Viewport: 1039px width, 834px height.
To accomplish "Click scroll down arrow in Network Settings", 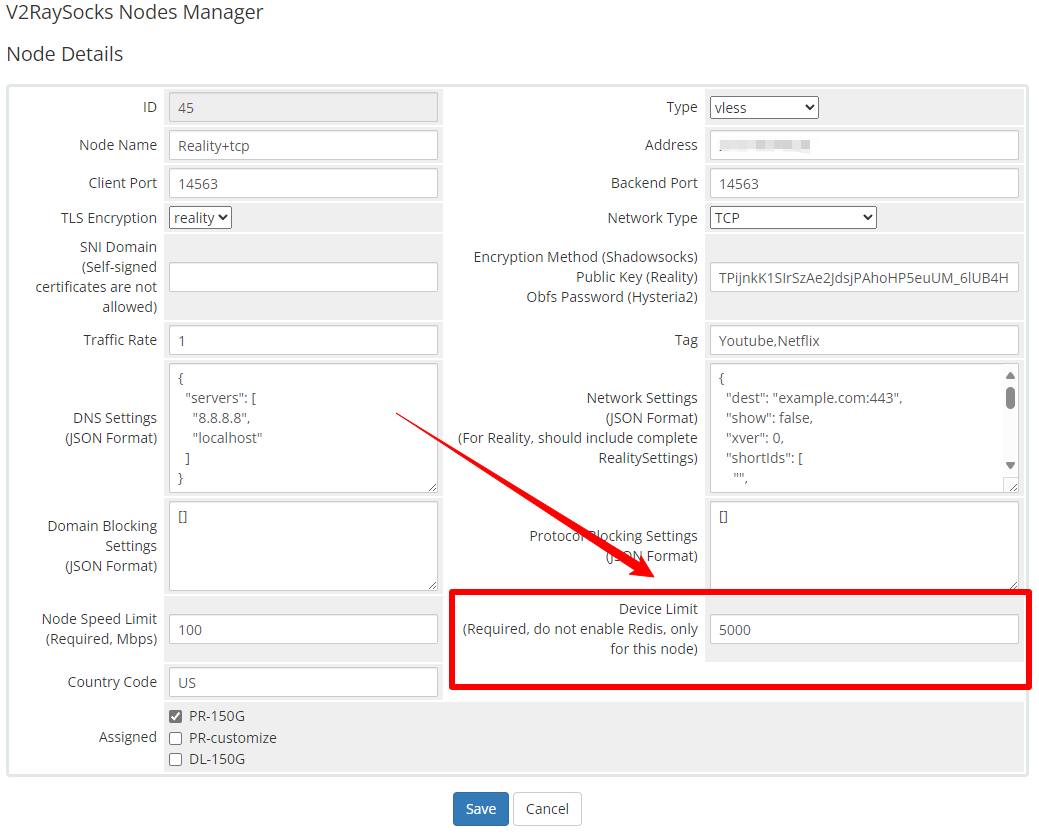I will coord(1010,465).
